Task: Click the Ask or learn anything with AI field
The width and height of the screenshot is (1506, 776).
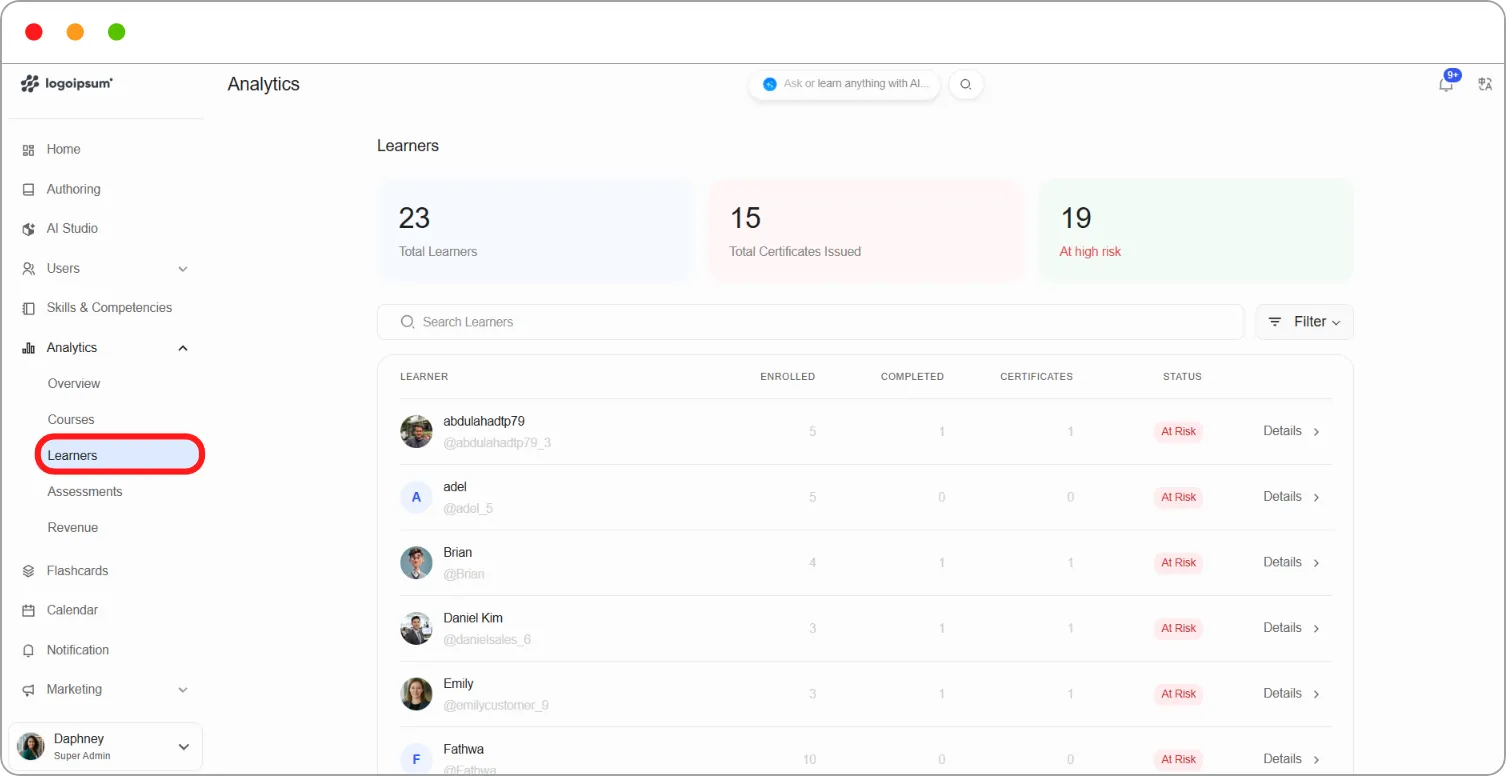Action: pyautogui.click(x=844, y=84)
